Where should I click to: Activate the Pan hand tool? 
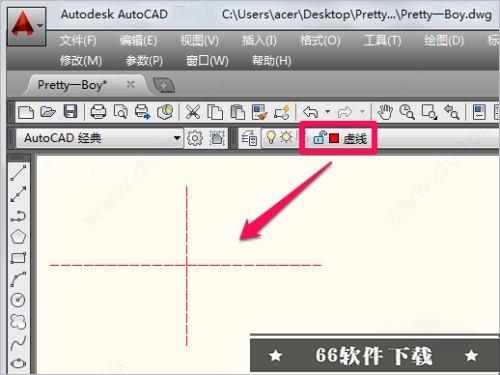pyautogui.click(x=386, y=112)
